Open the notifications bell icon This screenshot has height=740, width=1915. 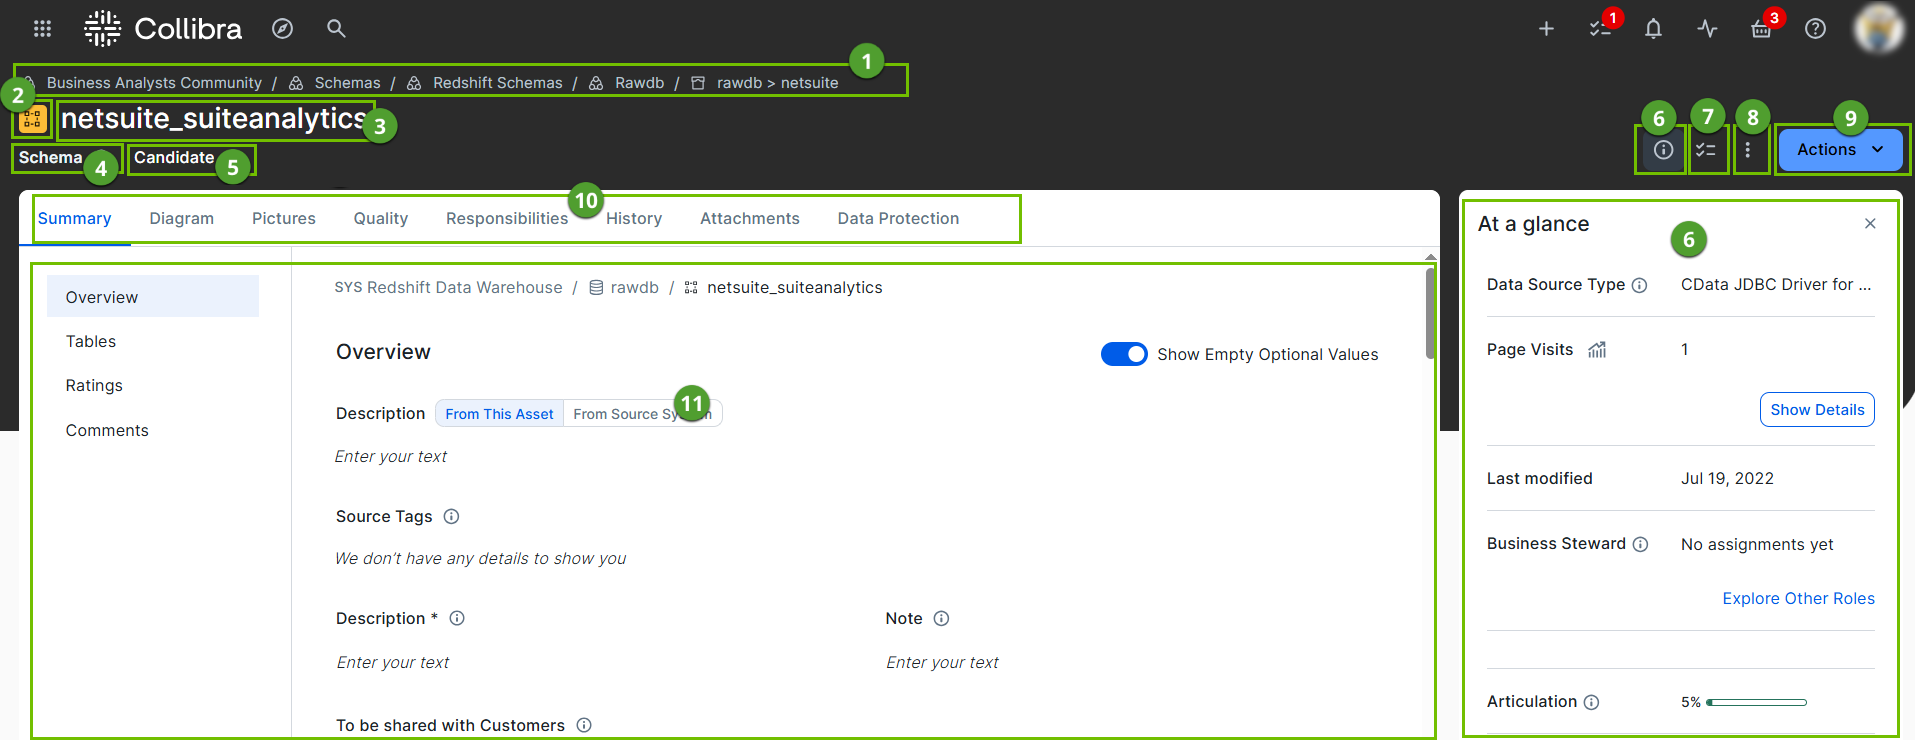pyautogui.click(x=1653, y=29)
